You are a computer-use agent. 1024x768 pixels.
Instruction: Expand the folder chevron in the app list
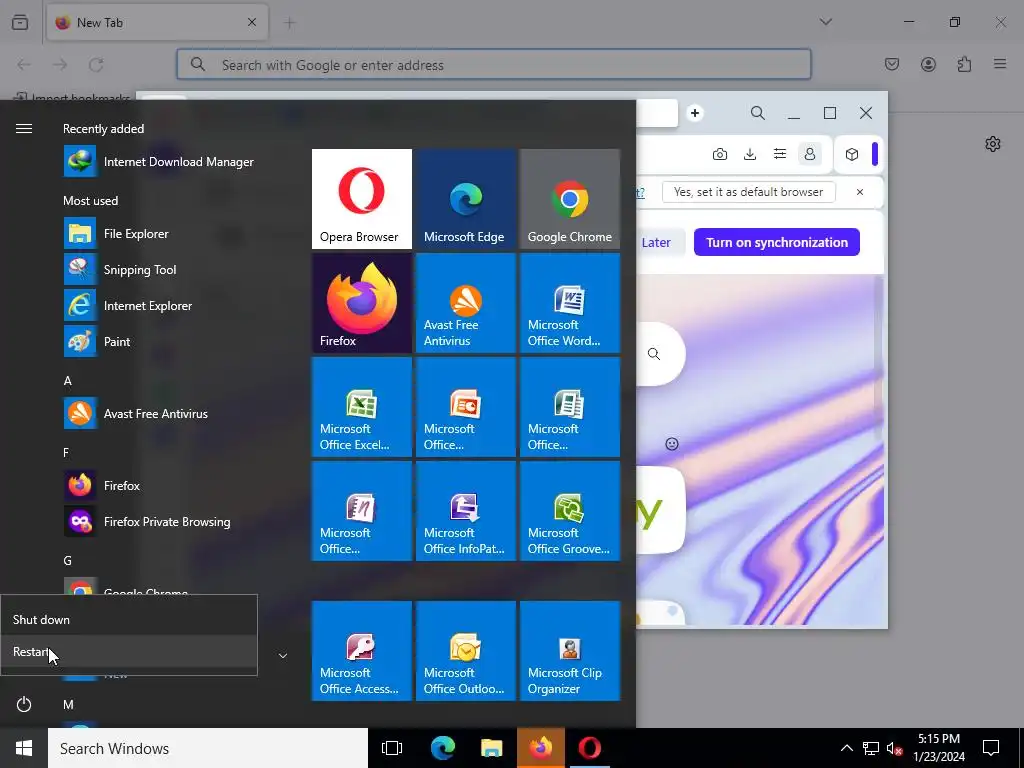point(283,656)
